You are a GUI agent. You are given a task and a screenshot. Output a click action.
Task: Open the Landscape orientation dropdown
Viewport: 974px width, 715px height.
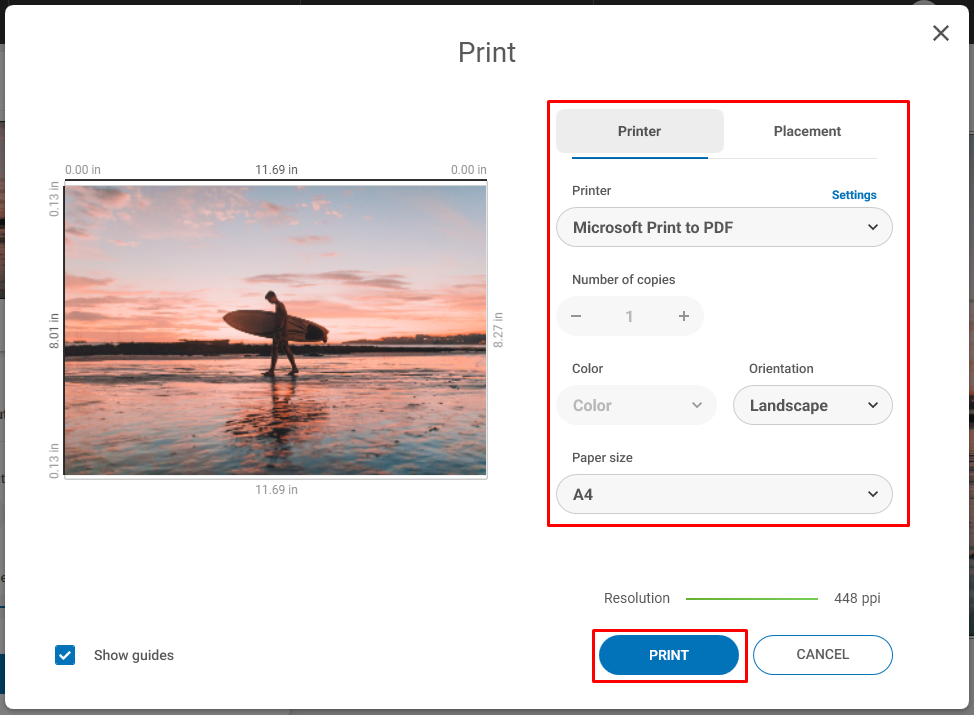click(x=812, y=405)
